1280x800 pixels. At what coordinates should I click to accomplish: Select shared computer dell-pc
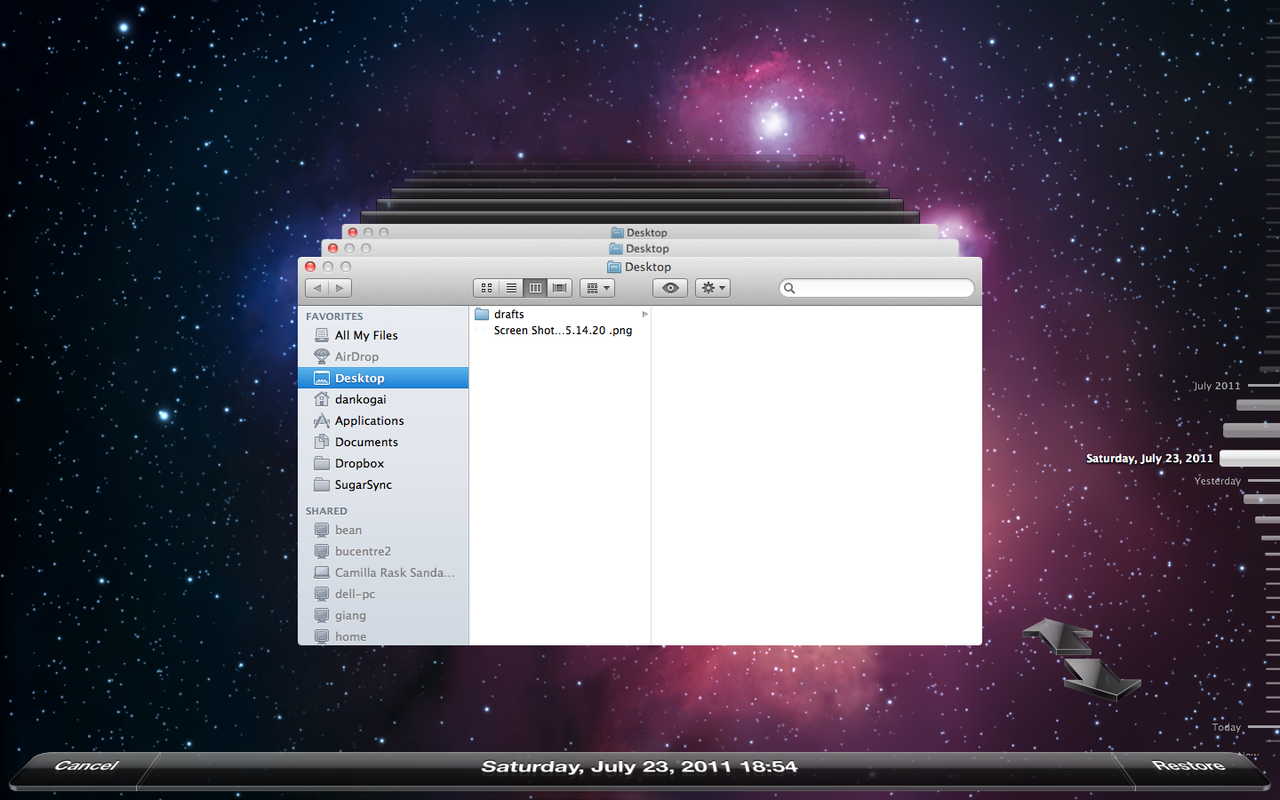(383, 594)
